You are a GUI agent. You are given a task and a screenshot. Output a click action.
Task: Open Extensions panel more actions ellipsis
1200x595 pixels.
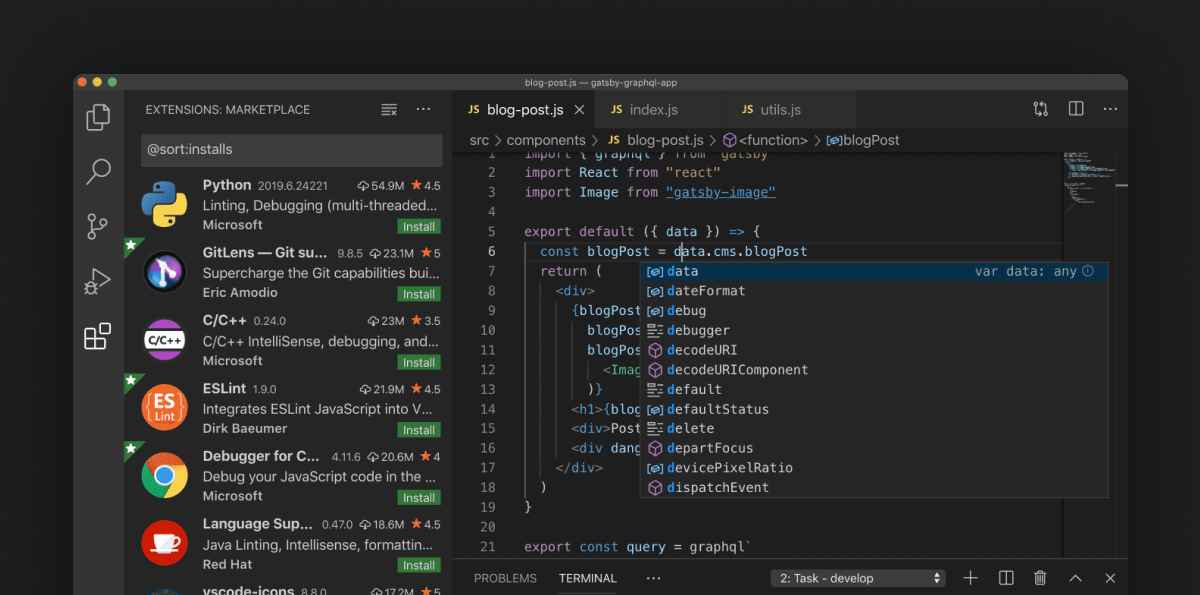pyautogui.click(x=423, y=109)
